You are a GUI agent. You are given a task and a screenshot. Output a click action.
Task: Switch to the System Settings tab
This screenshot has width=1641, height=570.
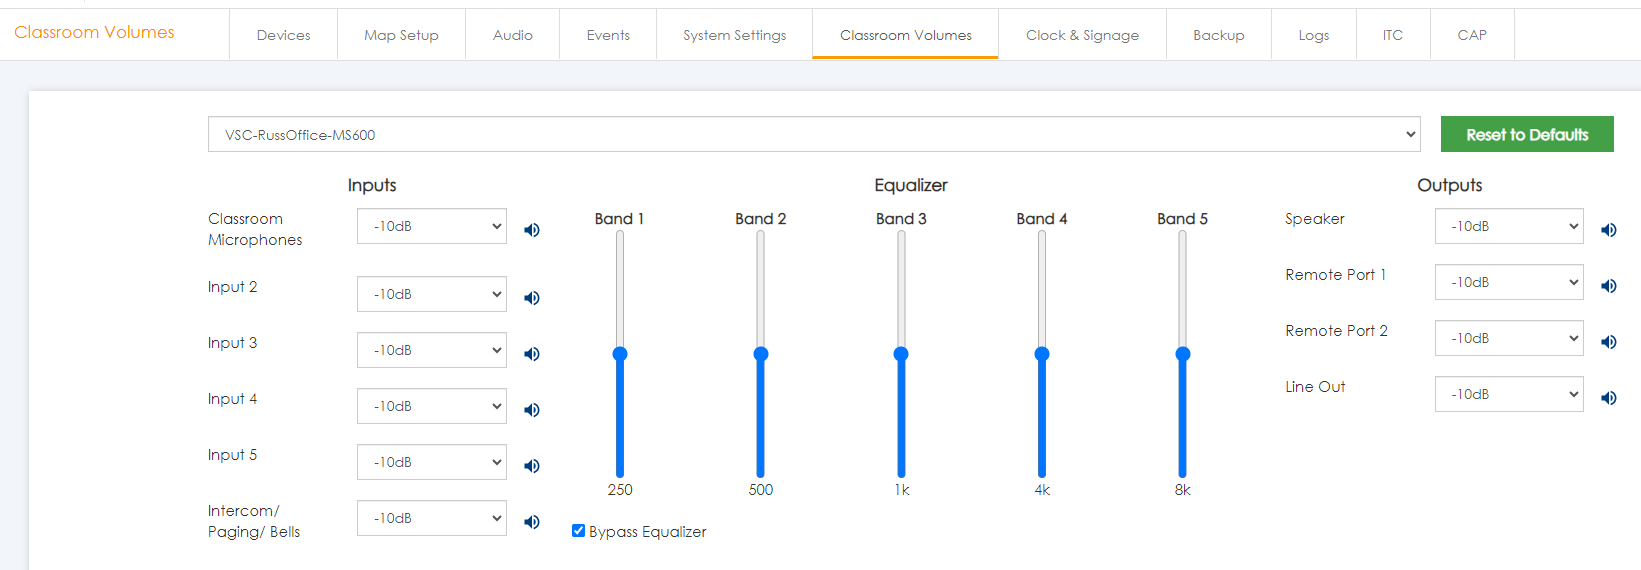[734, 35]
